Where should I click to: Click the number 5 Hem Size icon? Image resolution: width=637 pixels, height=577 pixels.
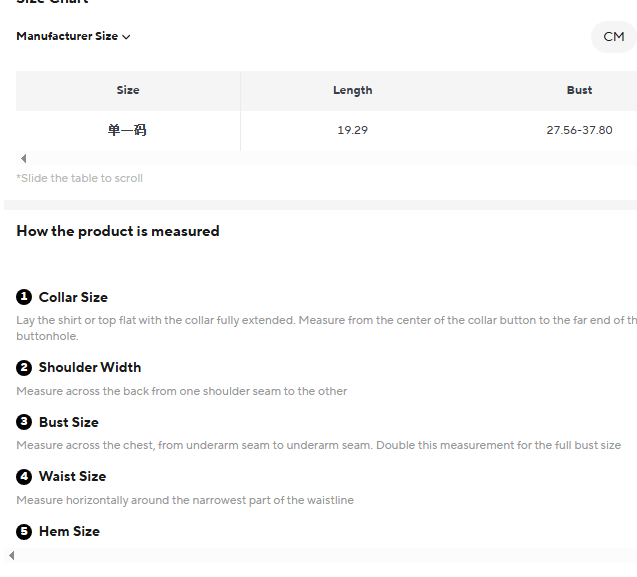[24, 531]
